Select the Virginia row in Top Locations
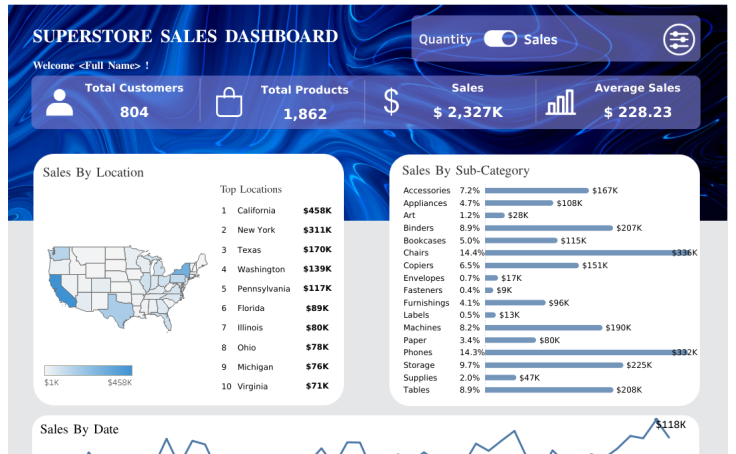736x454 pixels. 253,386
